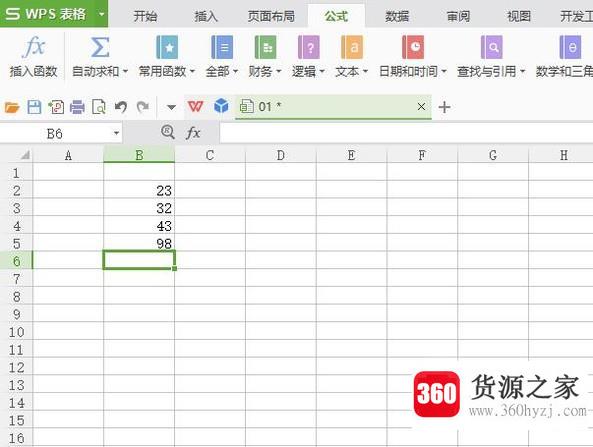Click the select-all corner triangle of the grid

click(25, 155)
